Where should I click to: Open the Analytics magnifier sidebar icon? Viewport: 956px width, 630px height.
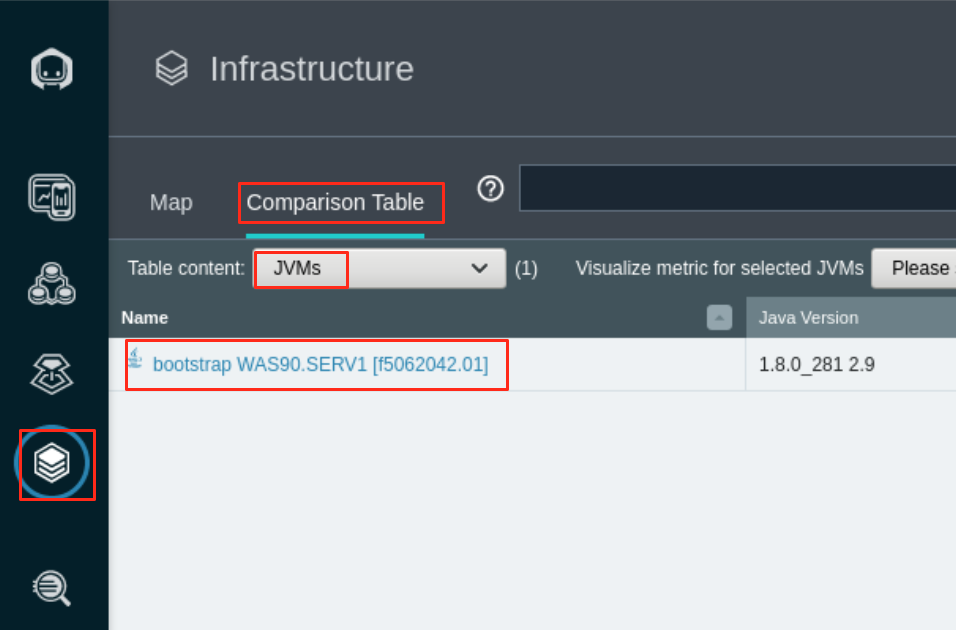point(51,589)
